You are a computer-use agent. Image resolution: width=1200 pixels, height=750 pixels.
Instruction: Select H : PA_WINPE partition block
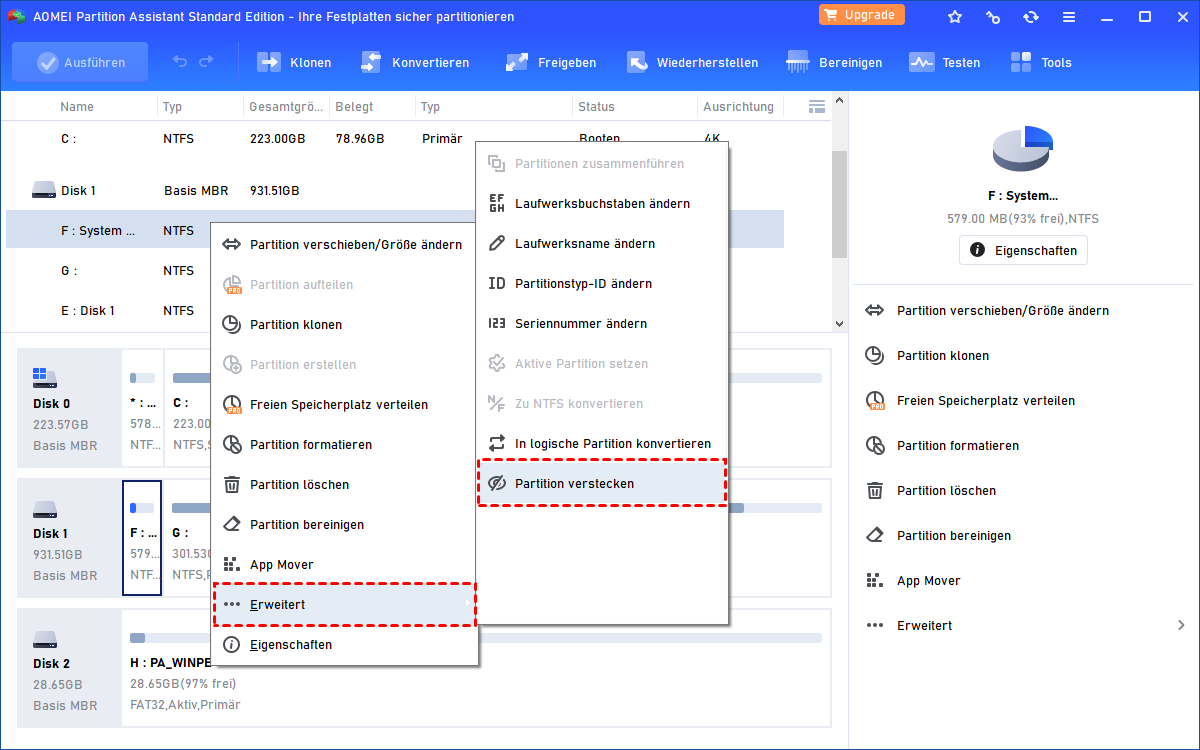[x=476, y=668]
